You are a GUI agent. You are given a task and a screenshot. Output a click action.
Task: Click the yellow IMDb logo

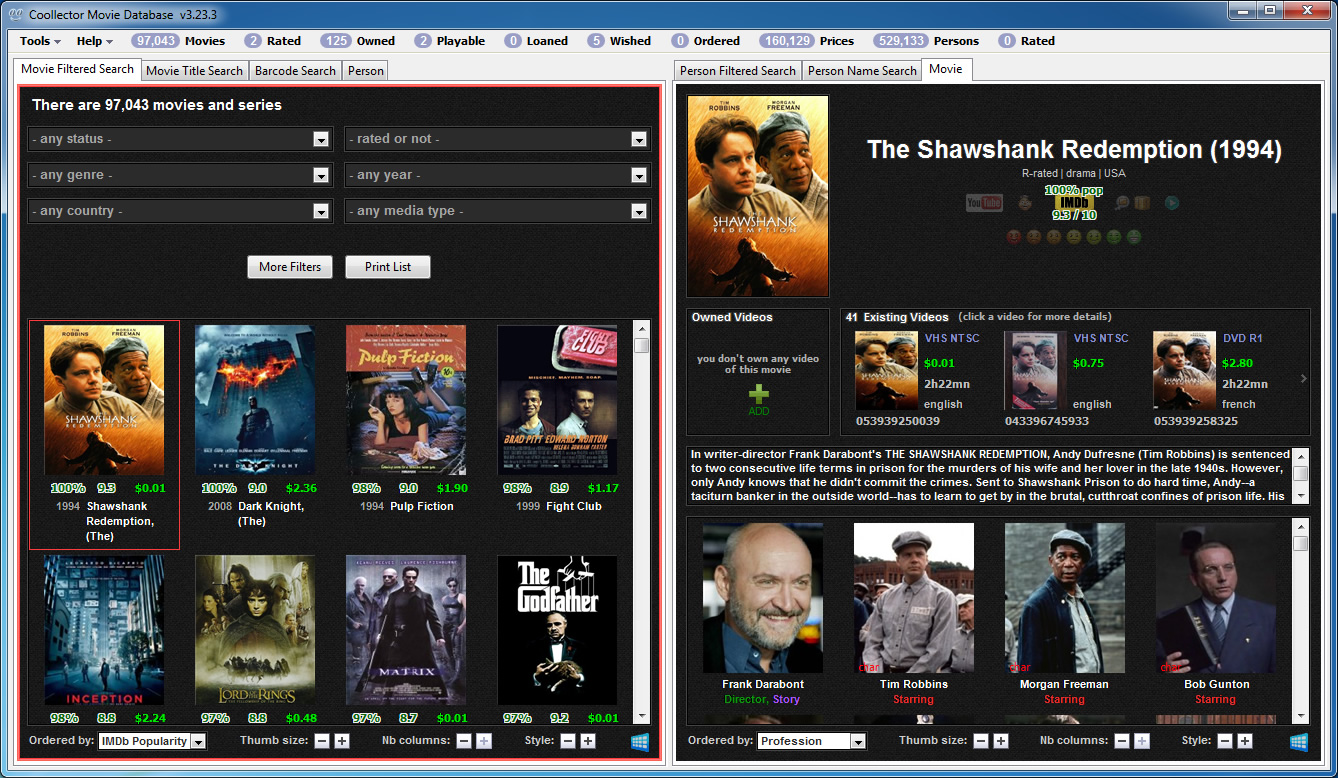coord(1073,202)
